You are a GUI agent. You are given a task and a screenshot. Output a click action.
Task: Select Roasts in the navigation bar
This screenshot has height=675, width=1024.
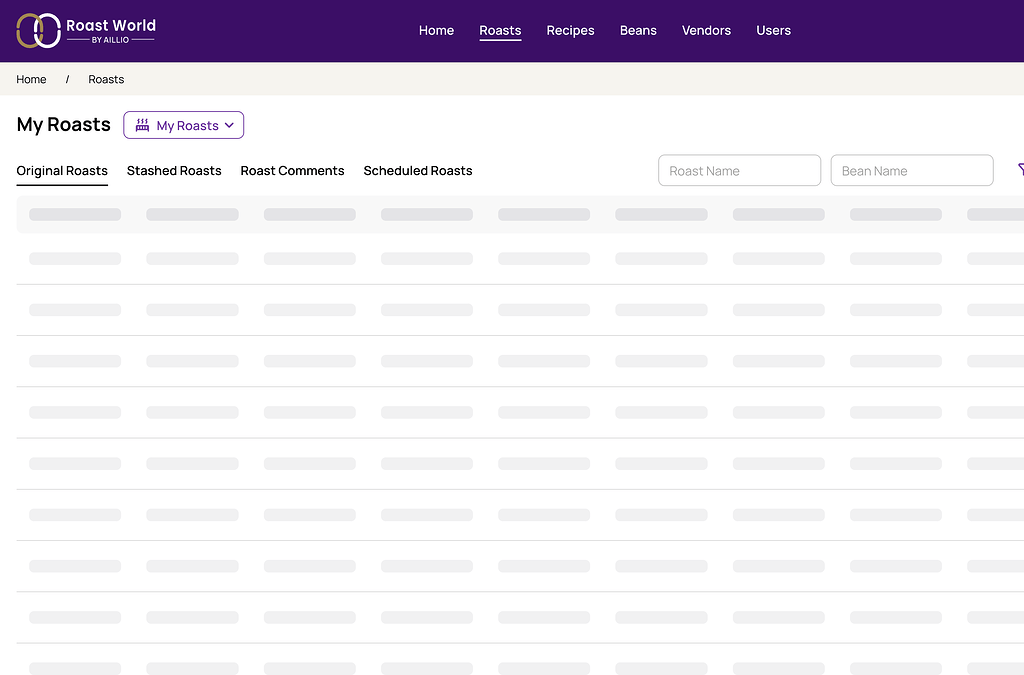click(x=500, y=30)
